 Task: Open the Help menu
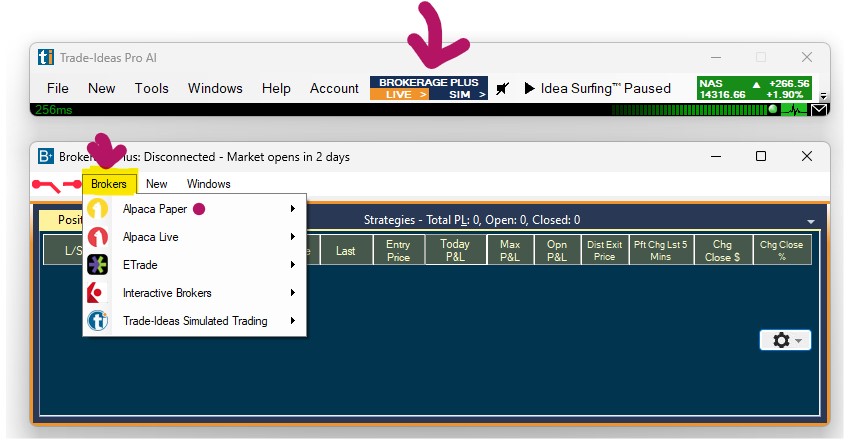coord(276,88)
